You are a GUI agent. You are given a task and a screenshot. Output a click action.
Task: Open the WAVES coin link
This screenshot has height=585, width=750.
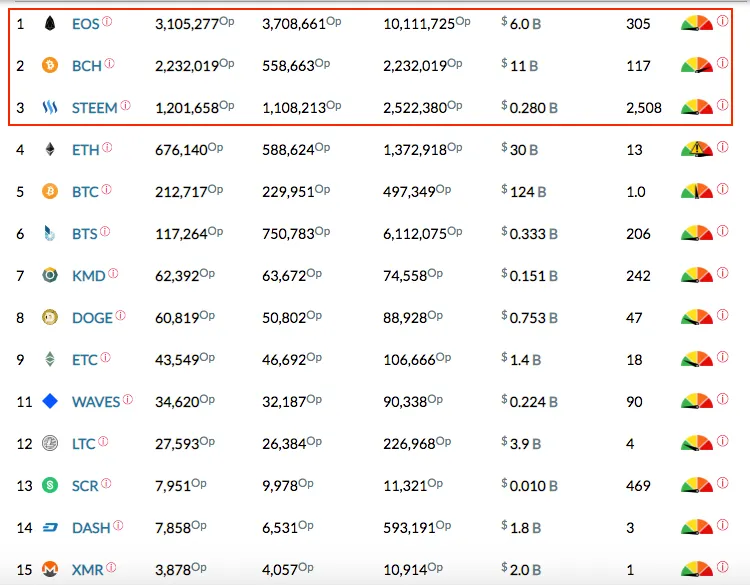click(96, 402)
